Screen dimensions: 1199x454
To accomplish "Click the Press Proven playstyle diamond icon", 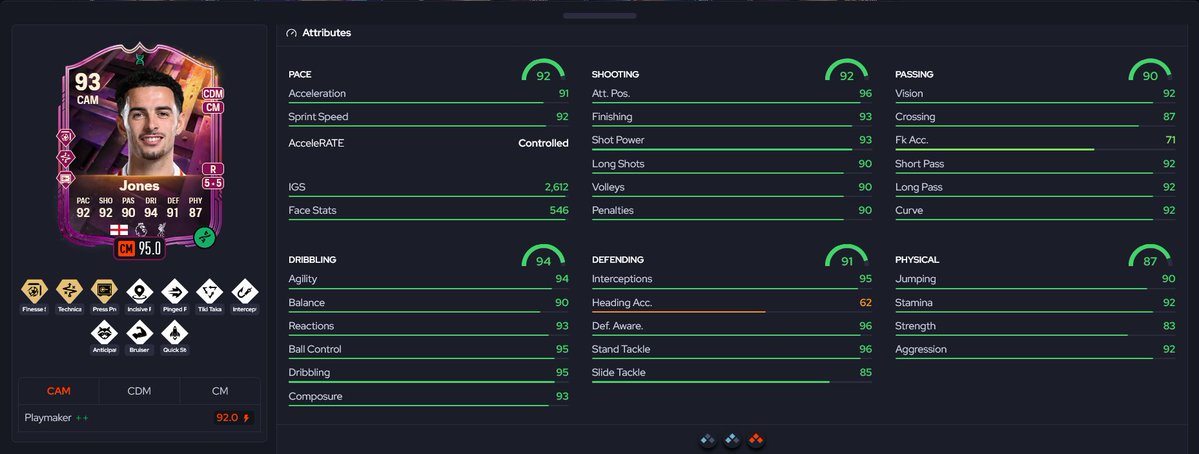I will coord(104,291).
